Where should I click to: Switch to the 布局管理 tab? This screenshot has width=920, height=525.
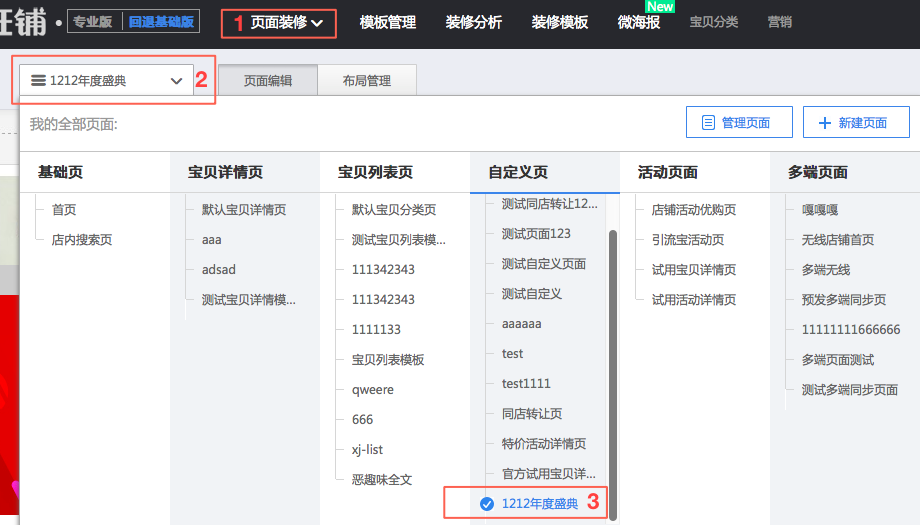click(x=366, y=81)
